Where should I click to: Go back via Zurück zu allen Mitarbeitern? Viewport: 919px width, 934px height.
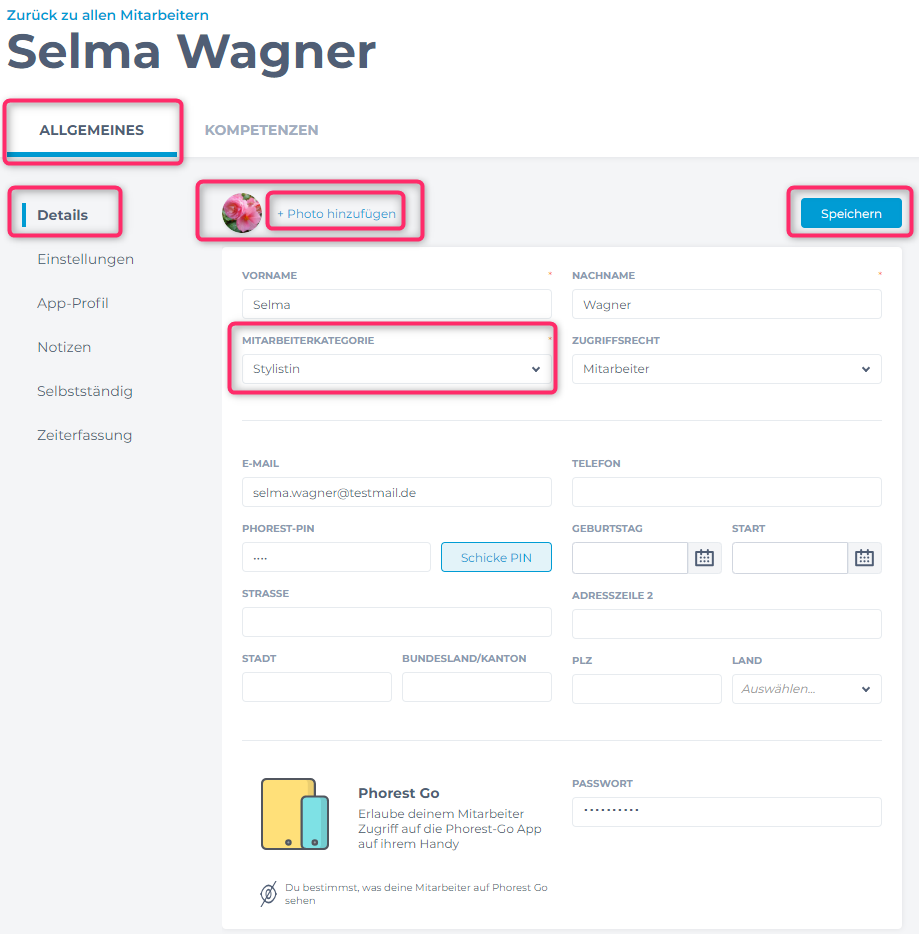point(108,15)
